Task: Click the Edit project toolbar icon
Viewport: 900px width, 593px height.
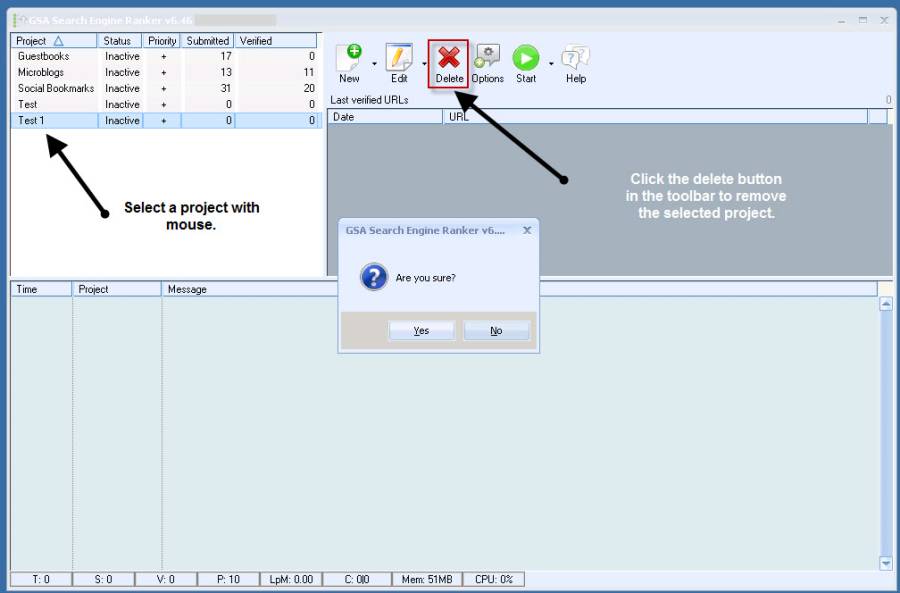Action: tap(399, 59)
